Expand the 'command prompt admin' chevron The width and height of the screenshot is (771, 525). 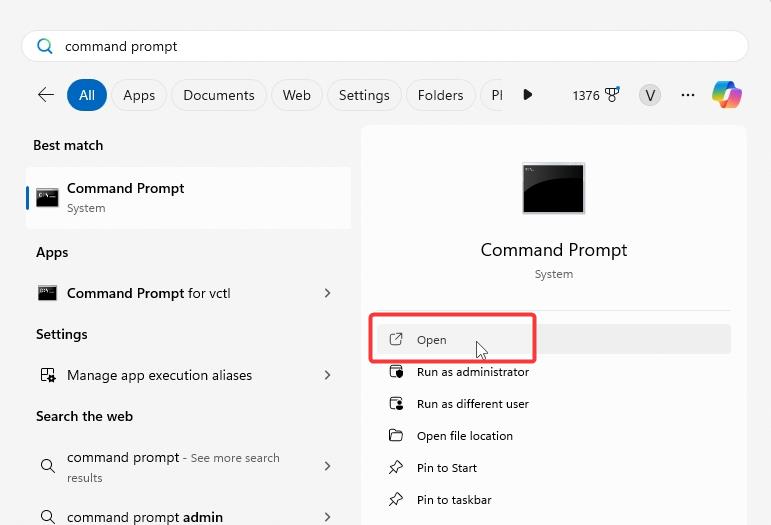[327, 517]
